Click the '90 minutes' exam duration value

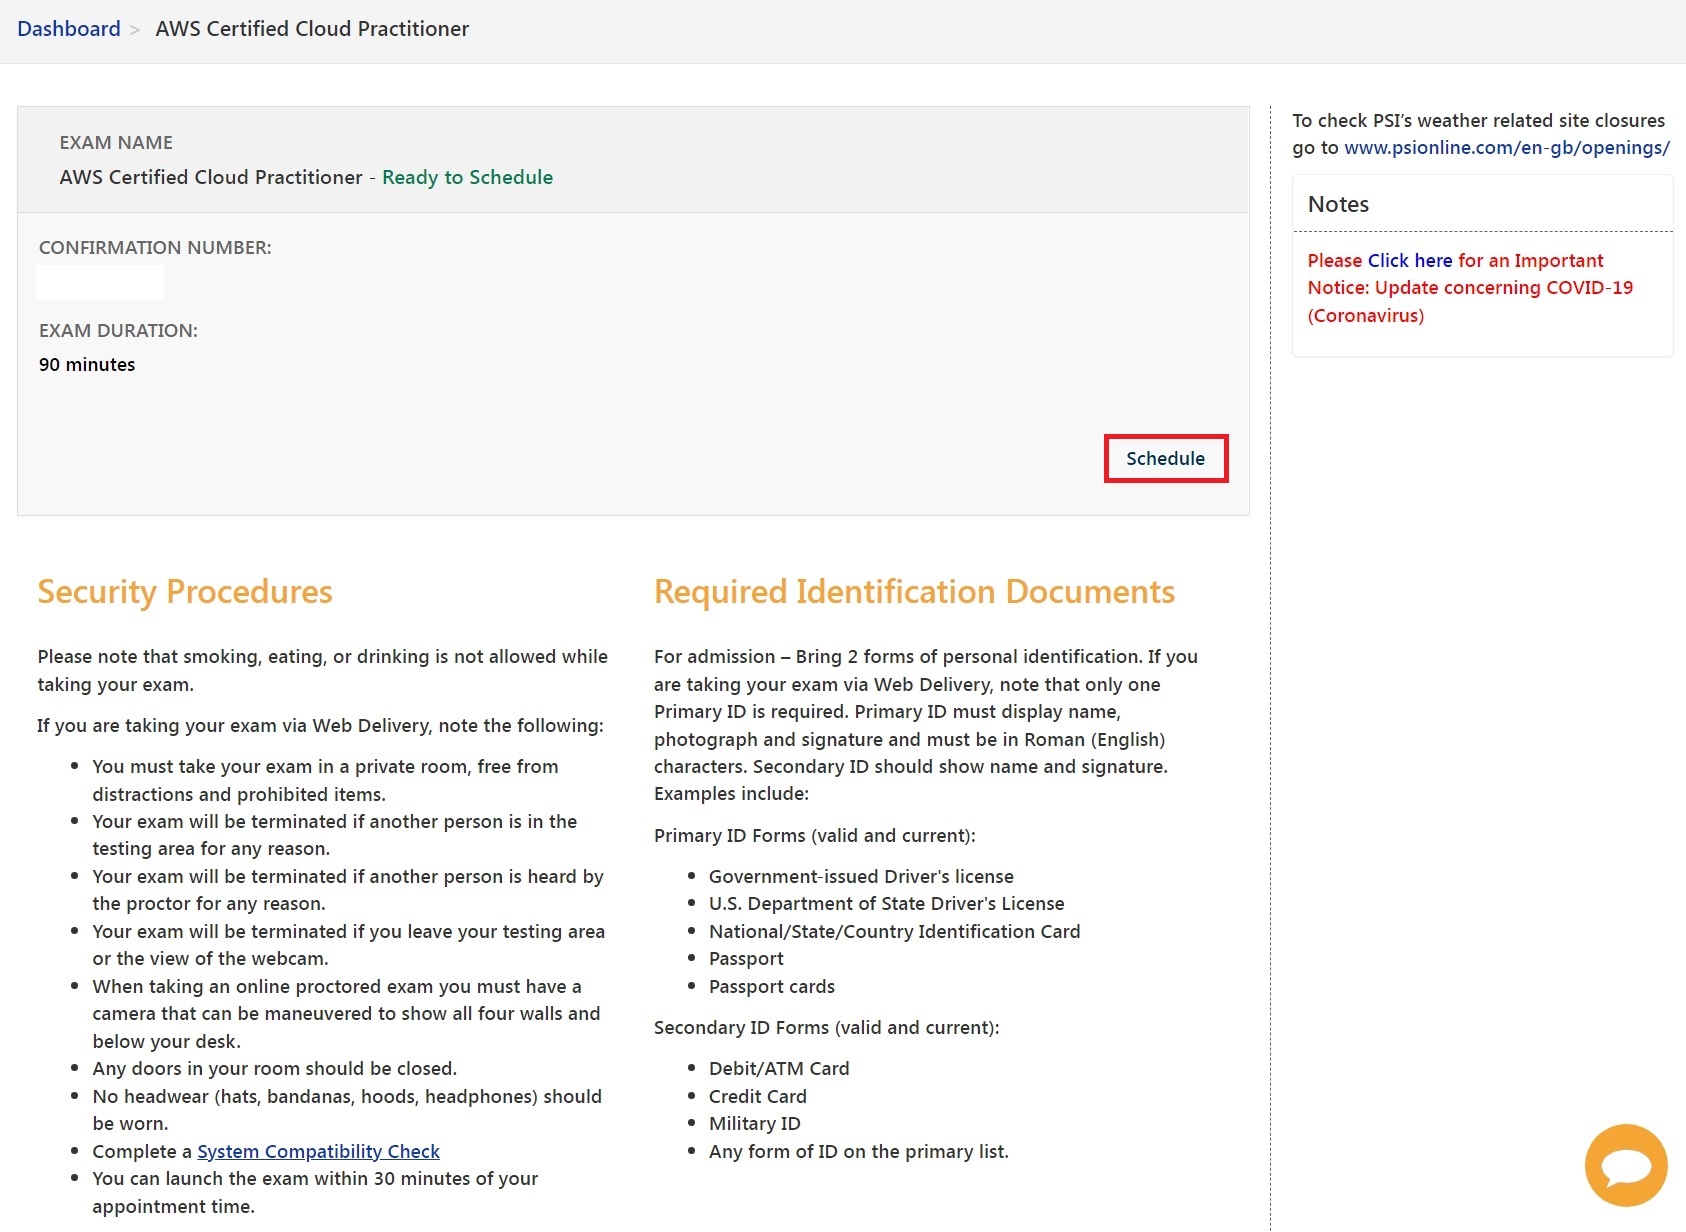[87, 364]
